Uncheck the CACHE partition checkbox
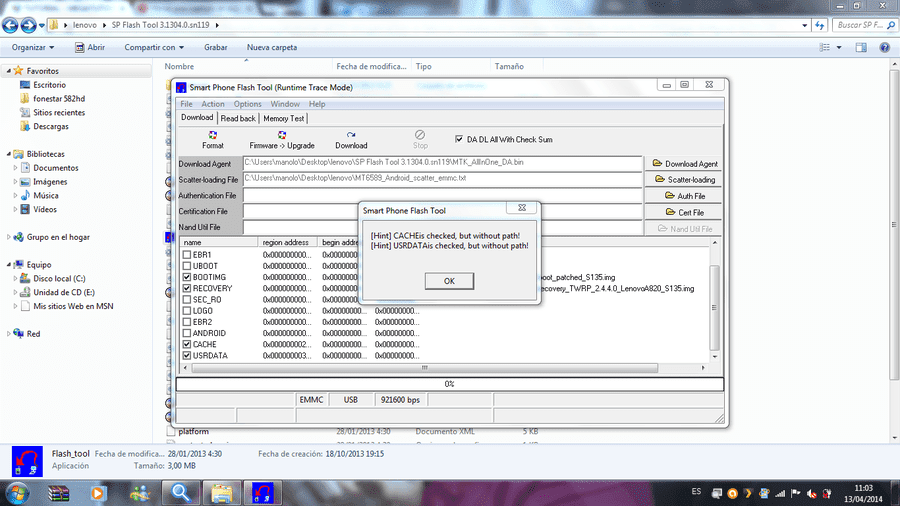Viewport: 900px width, 506px height. pos(187,344)
